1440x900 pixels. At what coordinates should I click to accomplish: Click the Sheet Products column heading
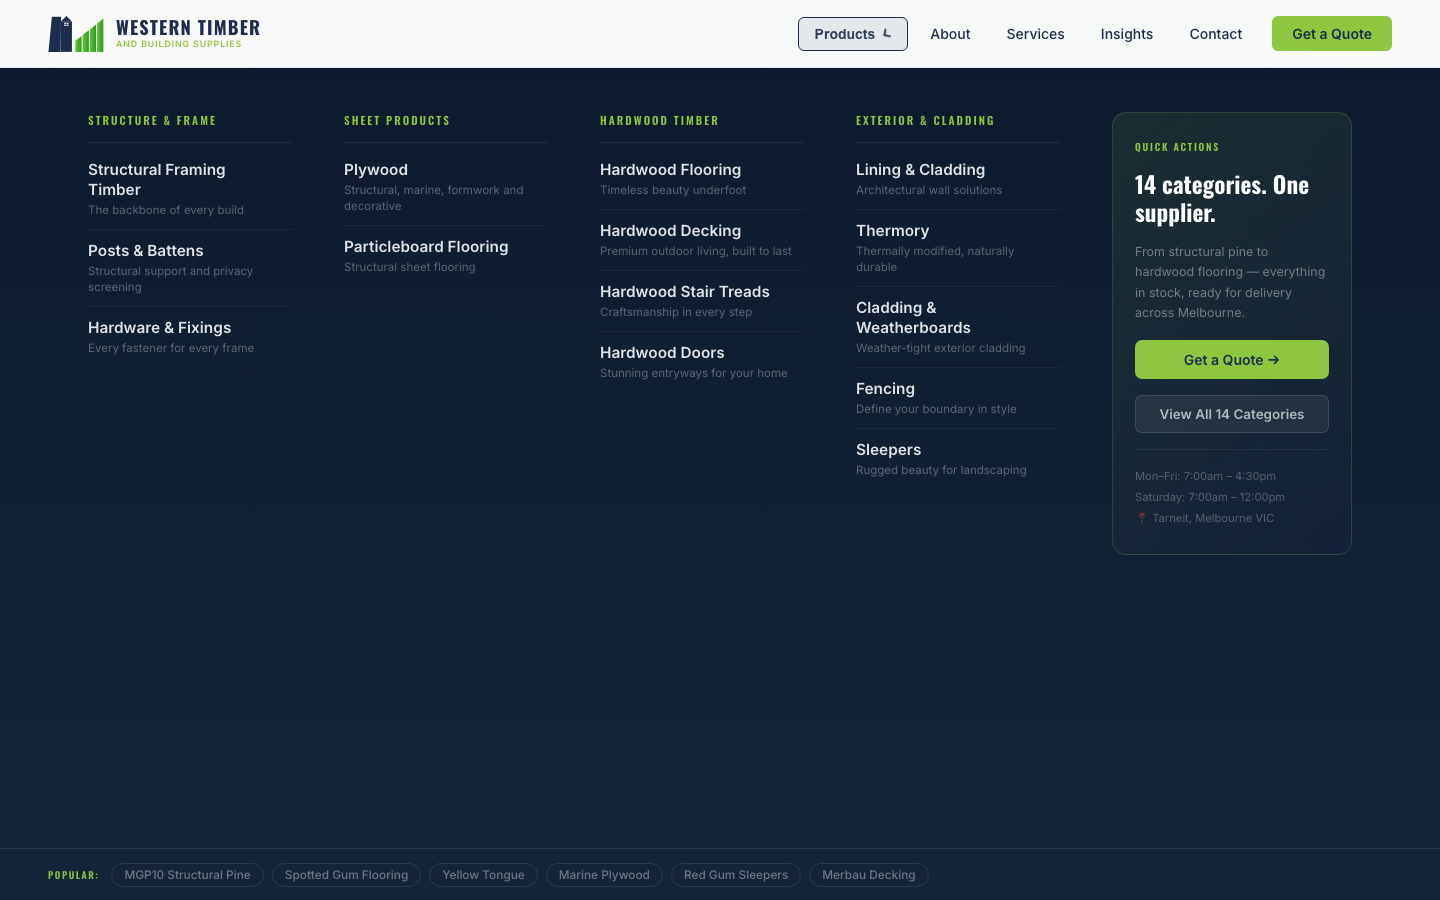(x=397, y=120)
